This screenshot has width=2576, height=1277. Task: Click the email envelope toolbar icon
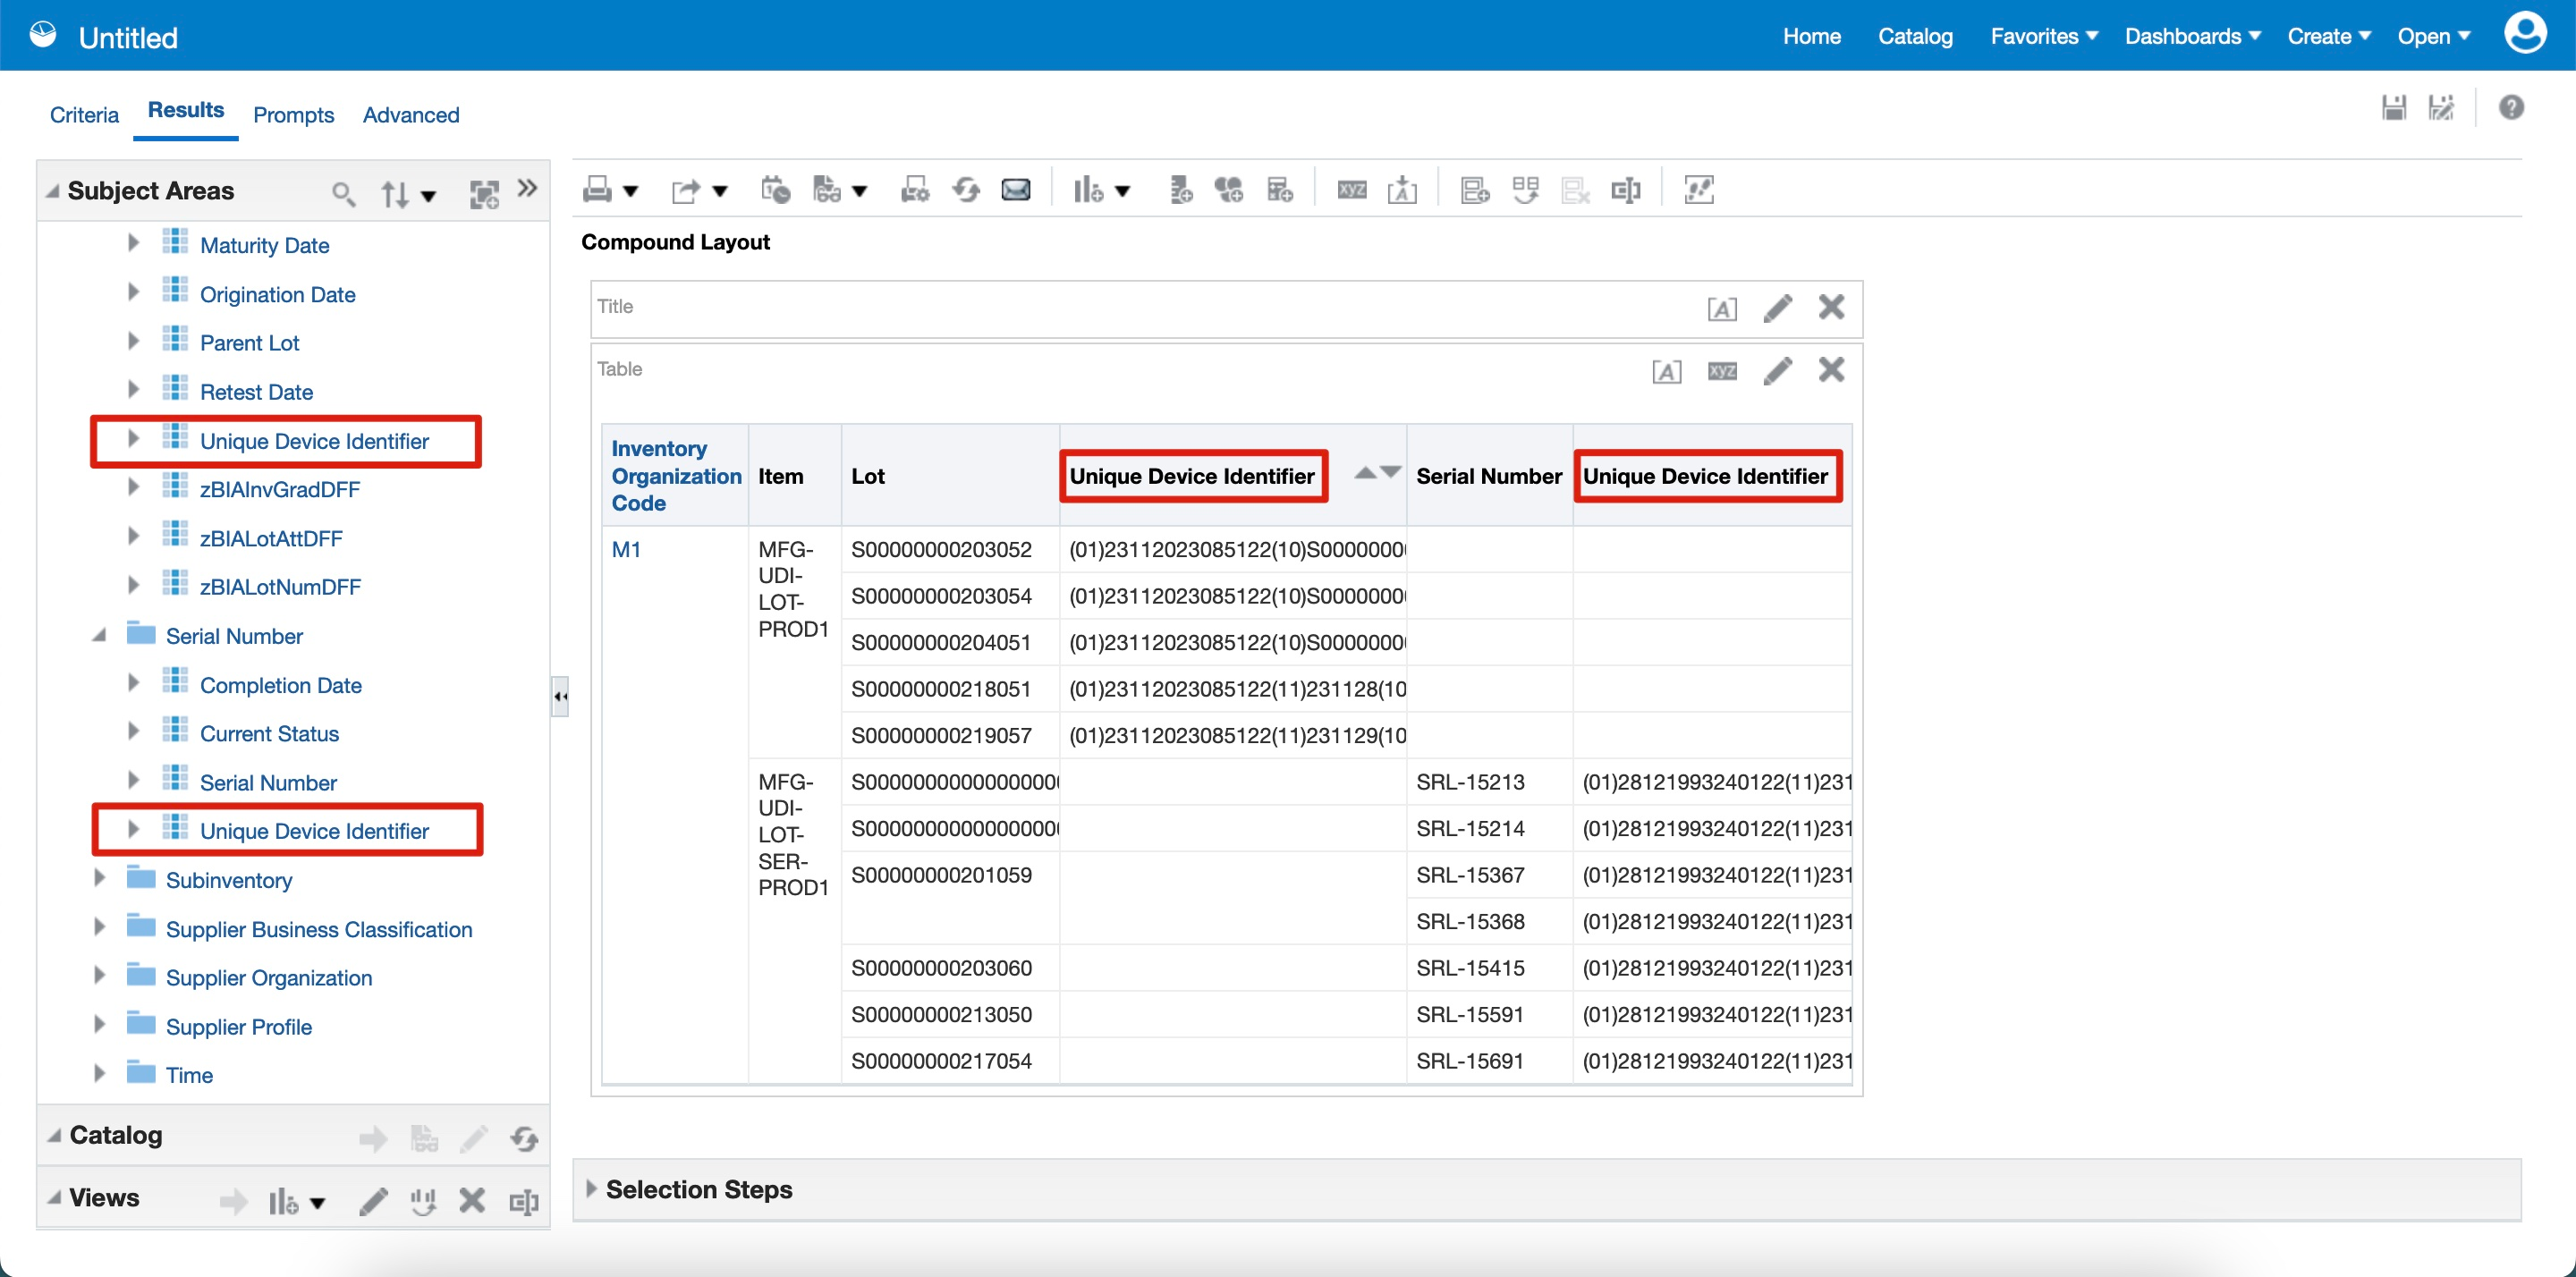[x=1016, y=190]
